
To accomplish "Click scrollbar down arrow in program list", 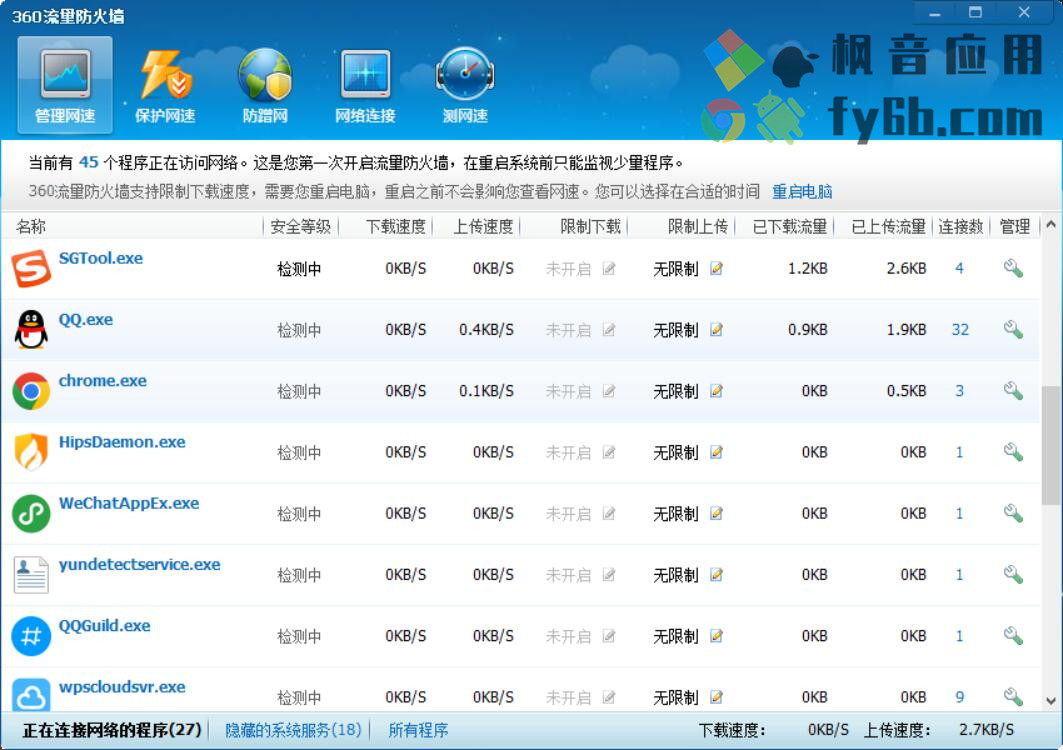I will pyautogui.click(x=1051, y=701).
